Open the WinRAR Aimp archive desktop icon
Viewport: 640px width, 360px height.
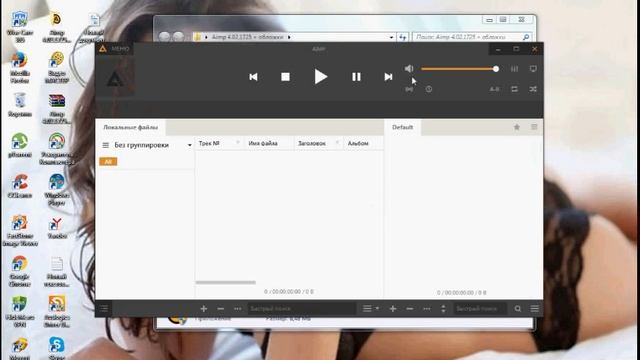57,109
